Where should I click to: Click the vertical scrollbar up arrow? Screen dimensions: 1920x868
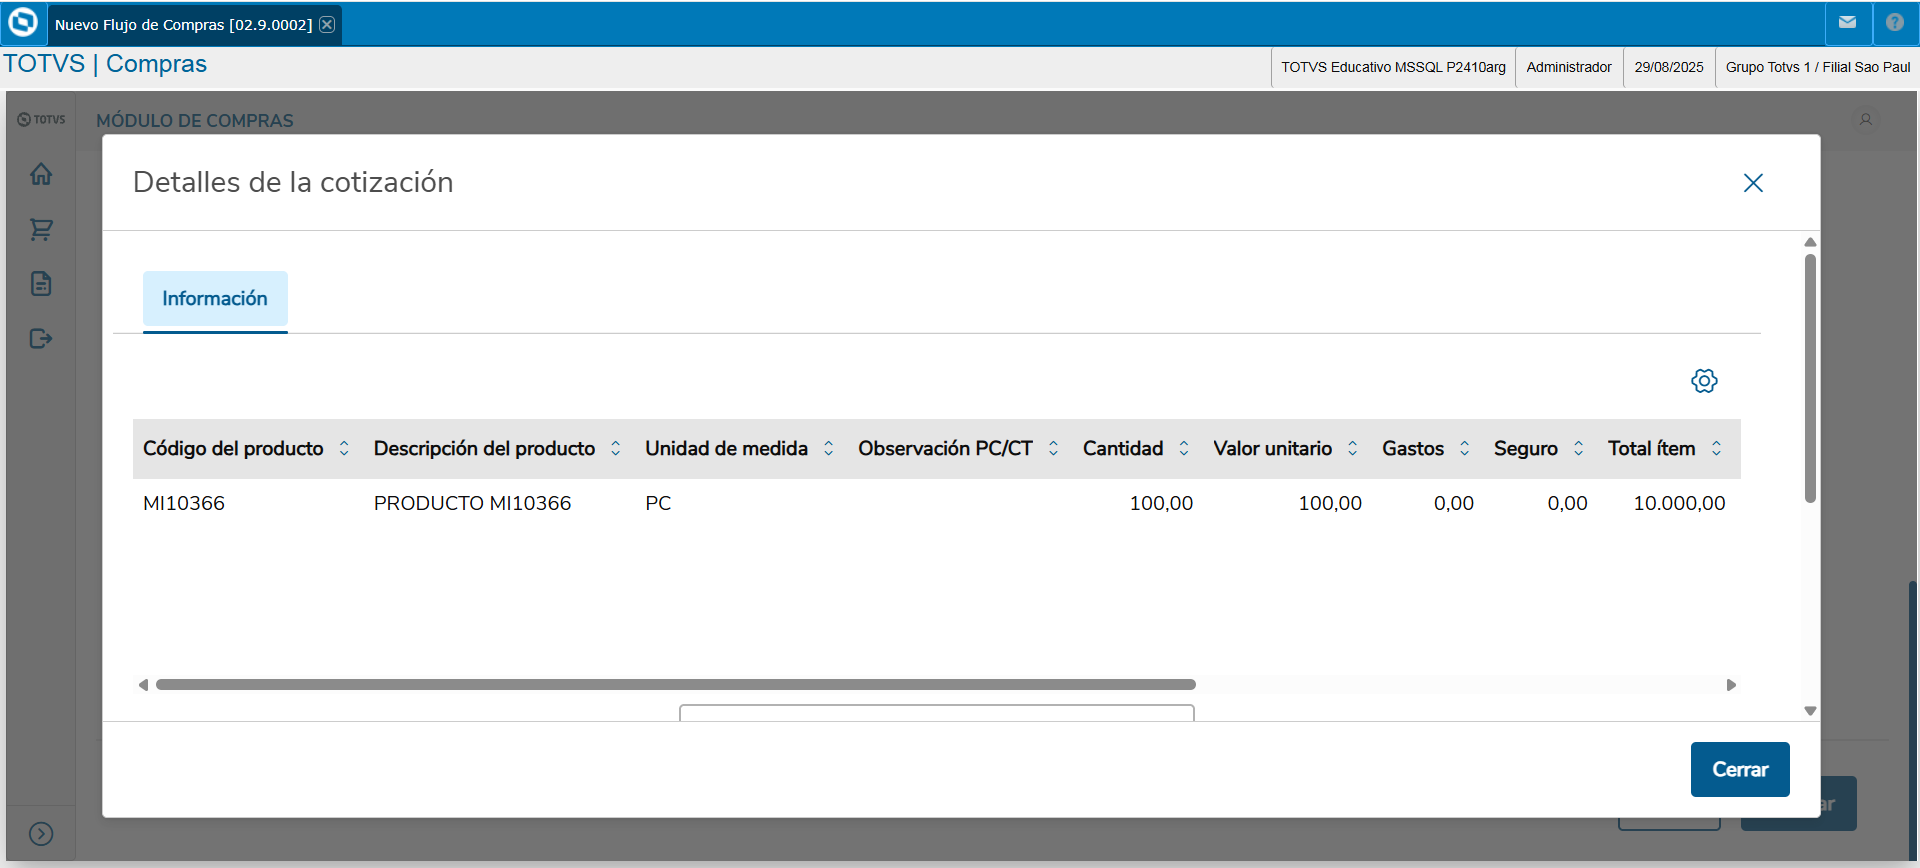(x=1810, y=242)
